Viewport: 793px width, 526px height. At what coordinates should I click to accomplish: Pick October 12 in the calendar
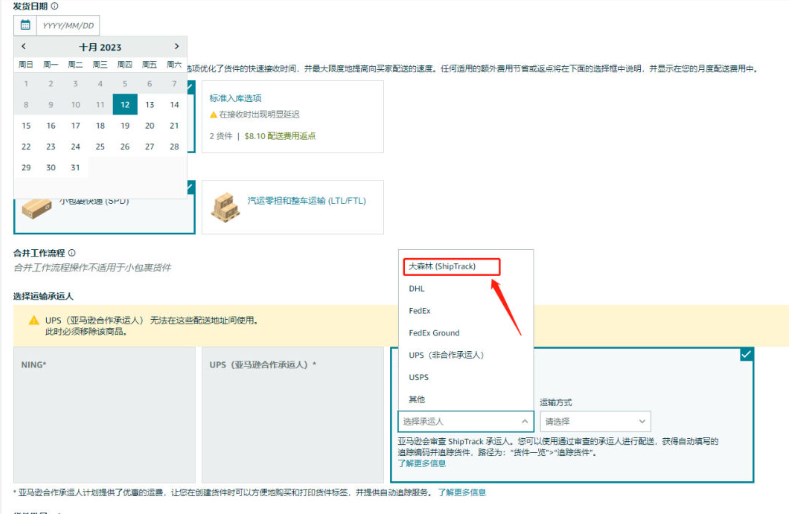pos(124,104)
